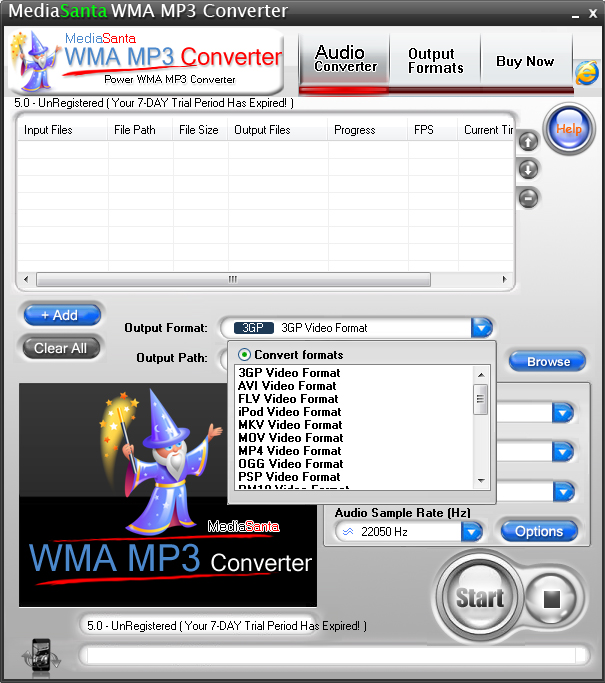Click the Progress column header
Screen dimensions: 605x683
(367, 130)
